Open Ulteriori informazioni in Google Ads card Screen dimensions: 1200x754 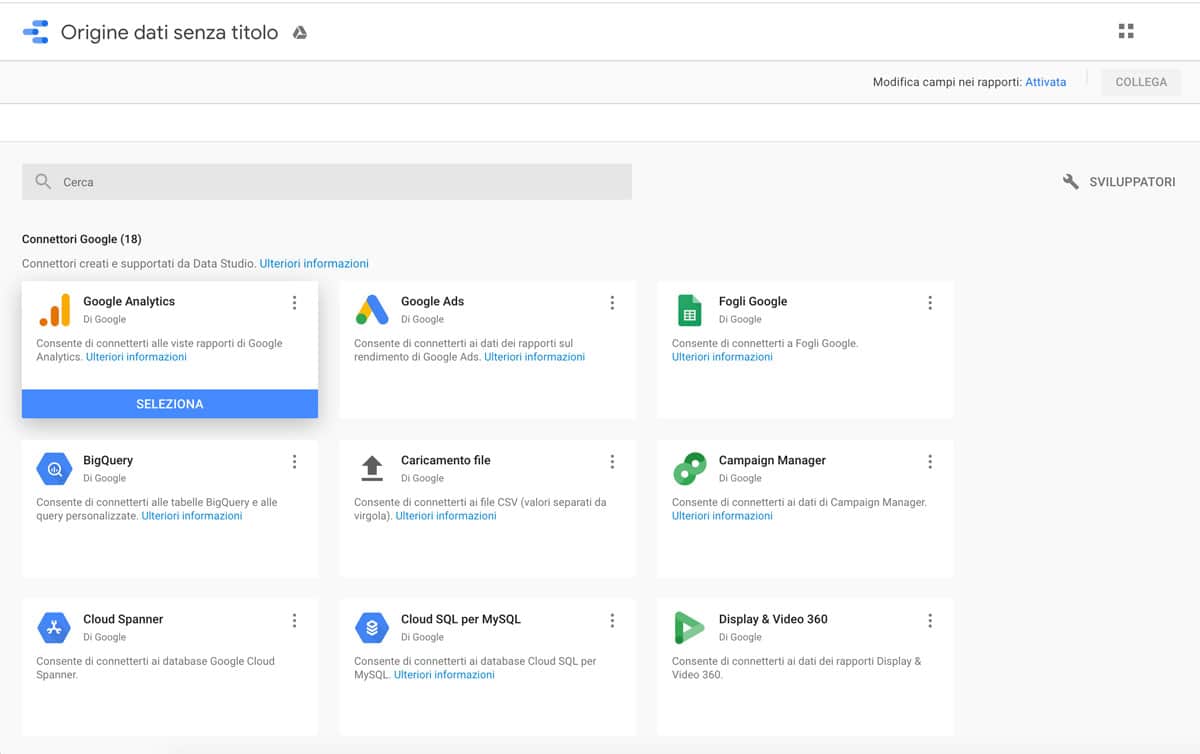[x=534, y=357]
